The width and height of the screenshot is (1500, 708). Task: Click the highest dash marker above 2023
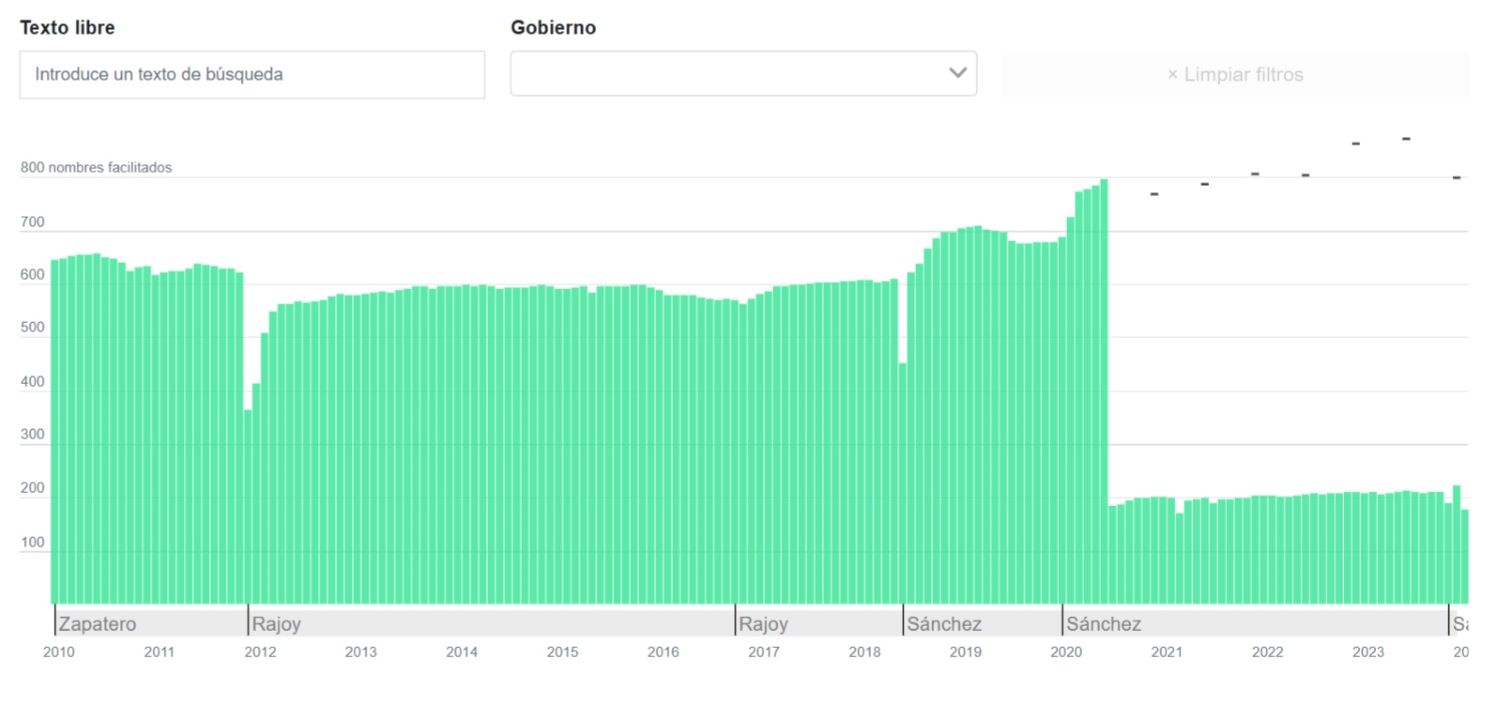[1406, 138]
